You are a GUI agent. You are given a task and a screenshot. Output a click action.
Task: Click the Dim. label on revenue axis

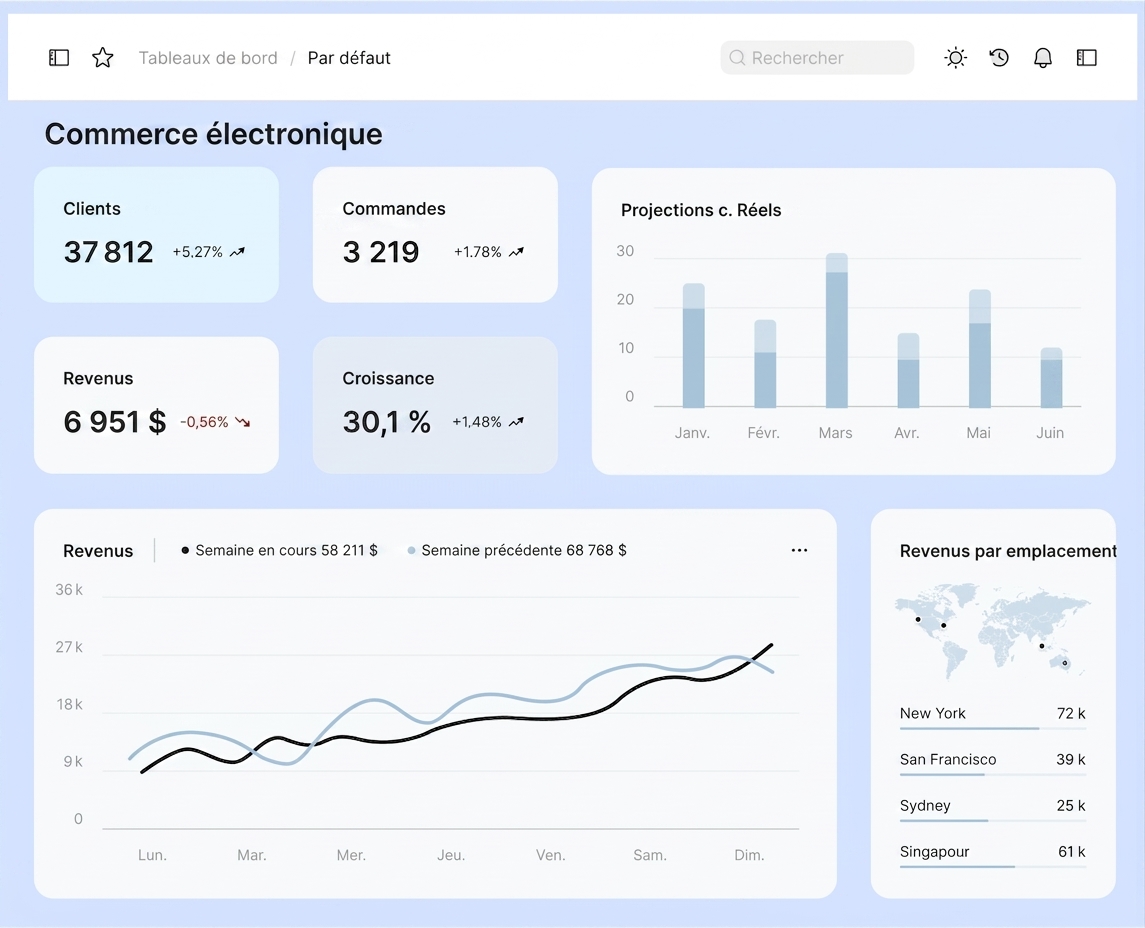(x=749, y=855)
